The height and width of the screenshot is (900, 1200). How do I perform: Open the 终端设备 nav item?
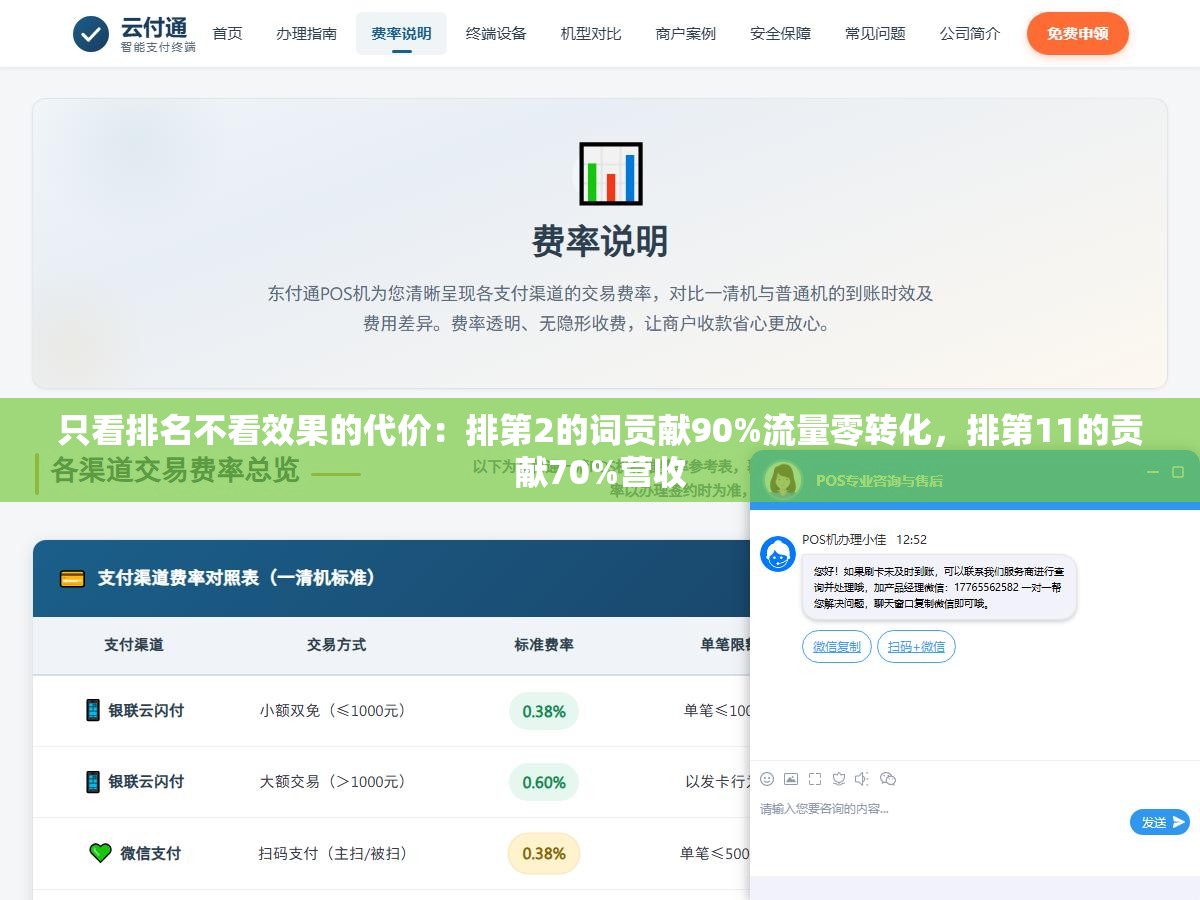point(496,33)
